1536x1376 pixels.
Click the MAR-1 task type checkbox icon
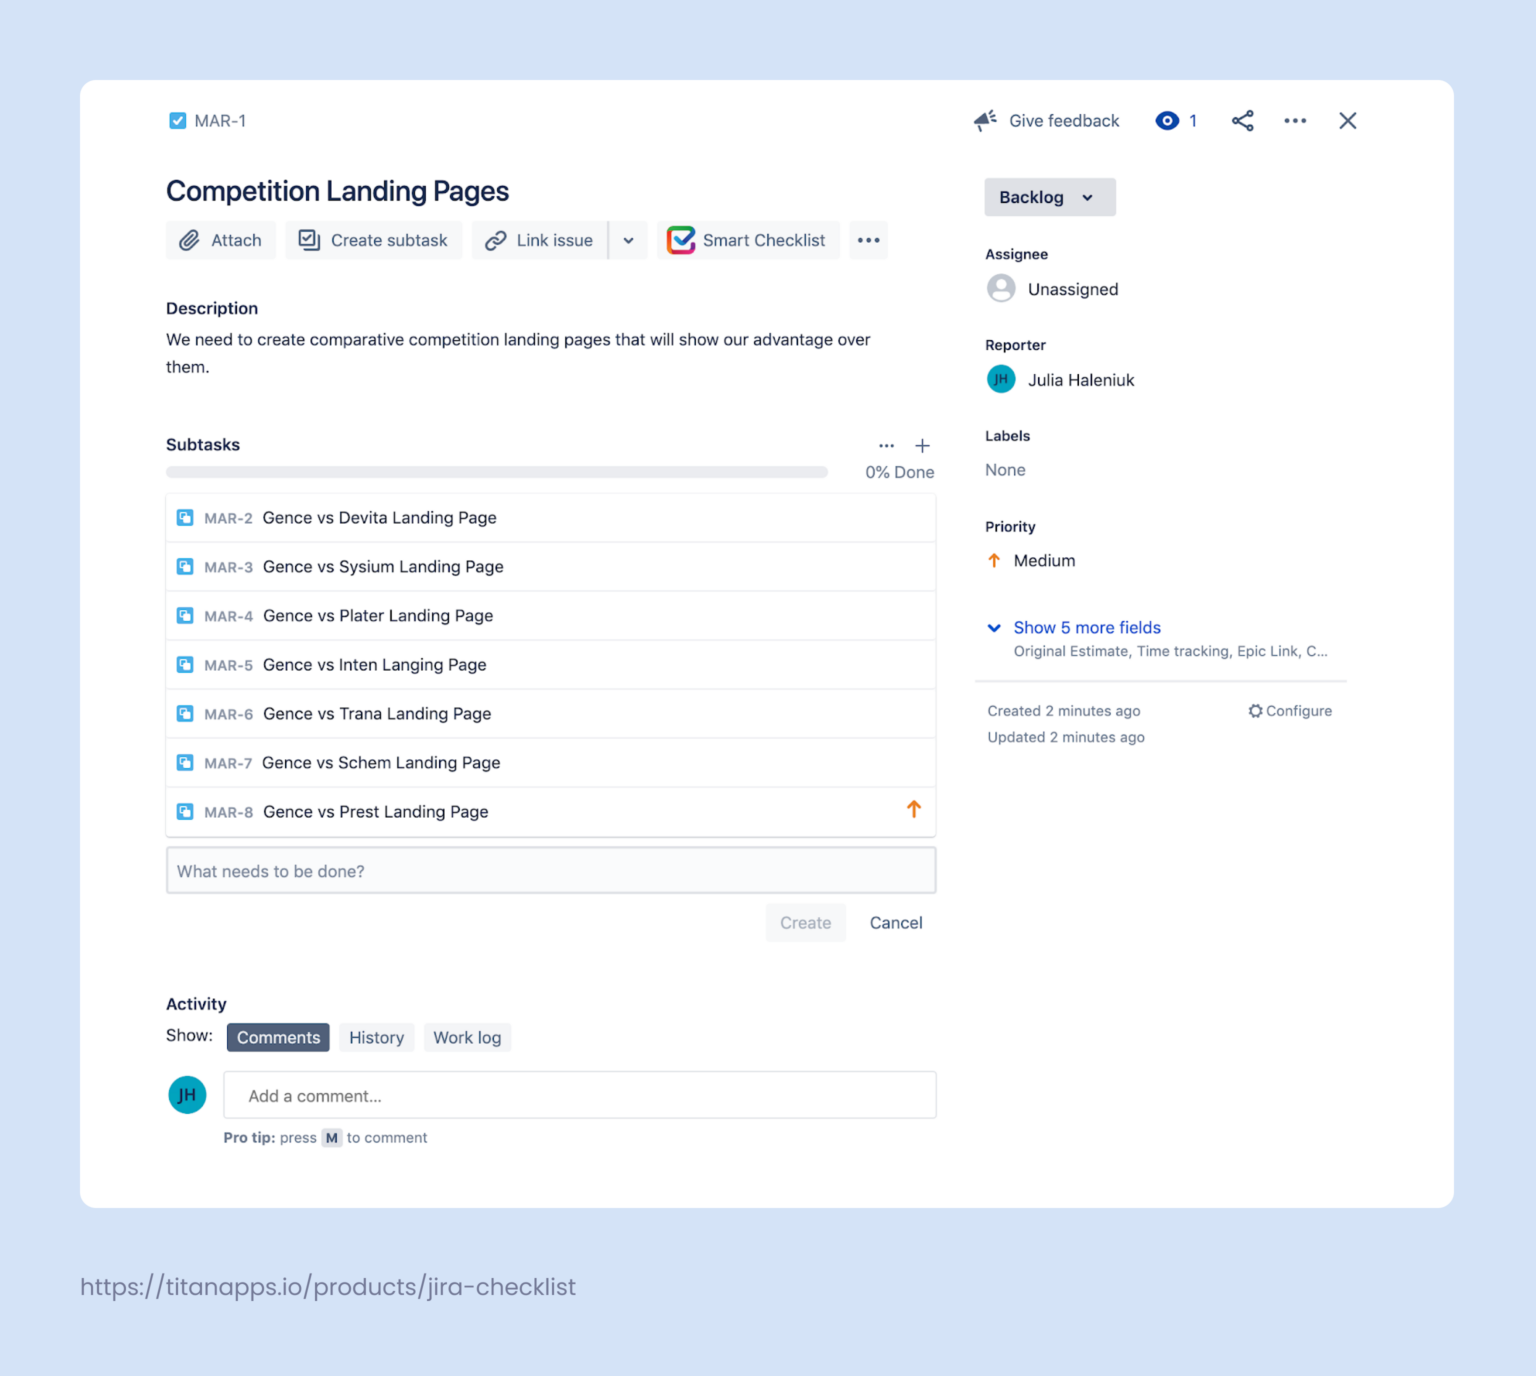(178, 121)
